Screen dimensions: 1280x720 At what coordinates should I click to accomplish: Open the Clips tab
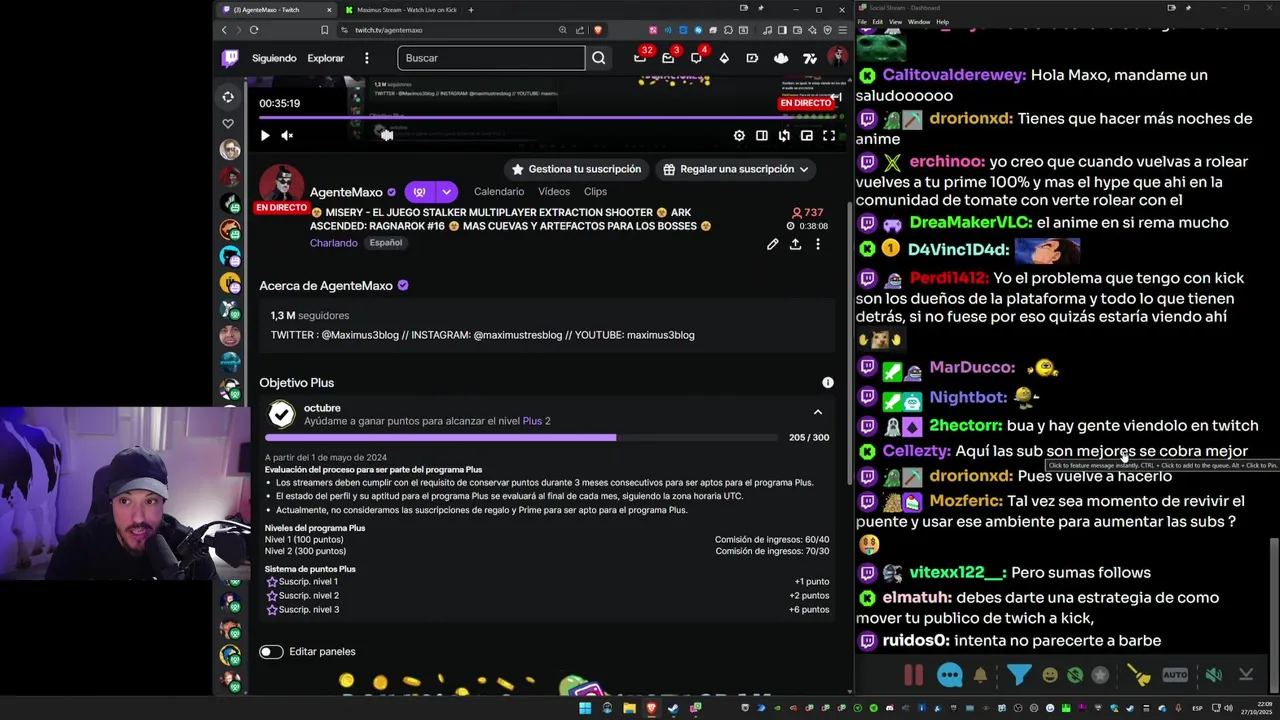click(595, 191)
